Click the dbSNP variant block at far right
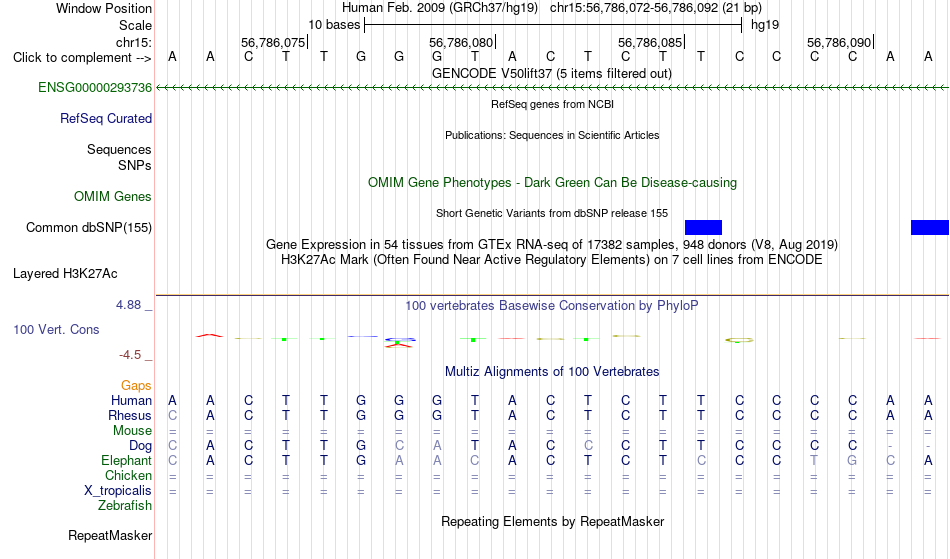Image resolution: width=950 pixels, height=559 pixels. click(930, 227)
